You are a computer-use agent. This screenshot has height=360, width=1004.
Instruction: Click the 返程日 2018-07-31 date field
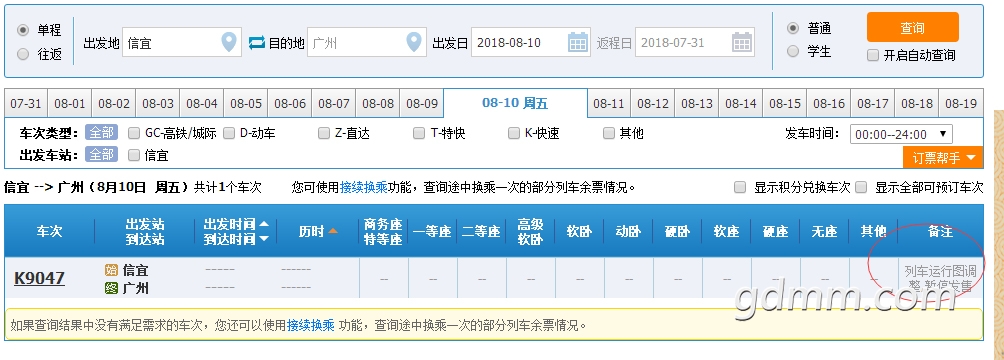coord(695,43)
